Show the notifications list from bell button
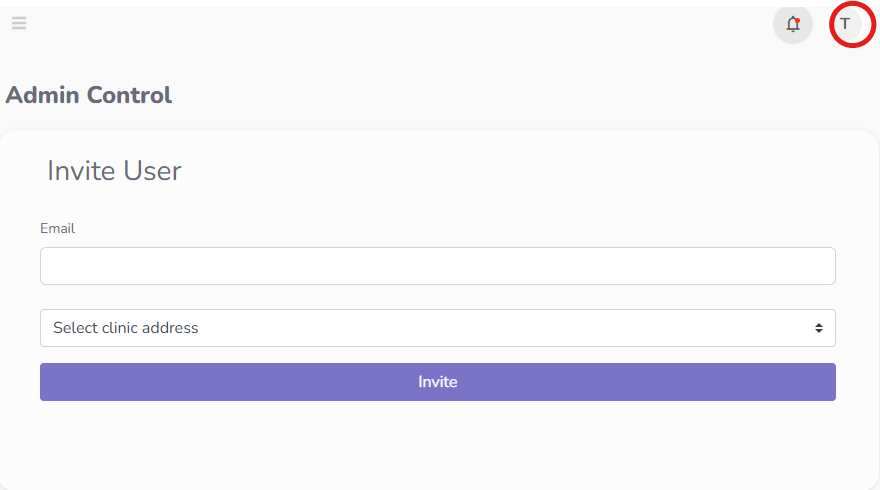 click(793, 24)
